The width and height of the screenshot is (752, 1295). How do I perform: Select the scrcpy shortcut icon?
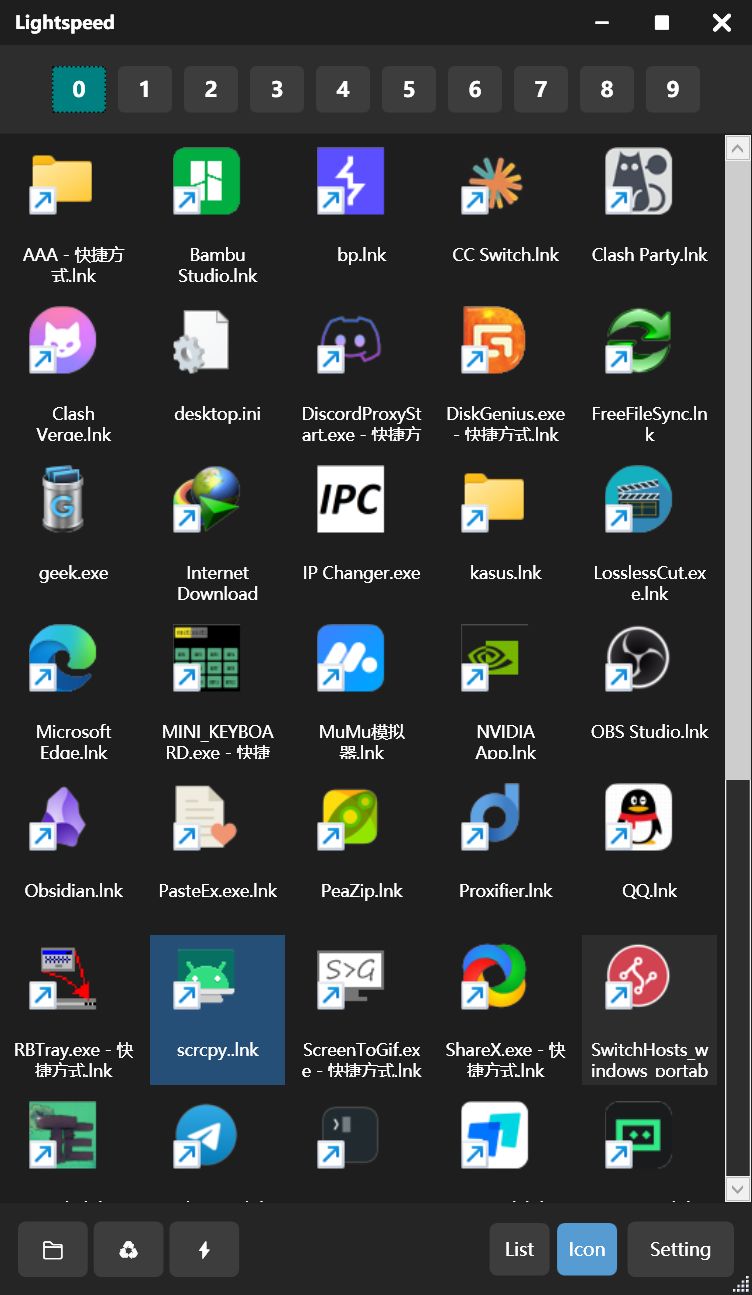tap(206, 977)
